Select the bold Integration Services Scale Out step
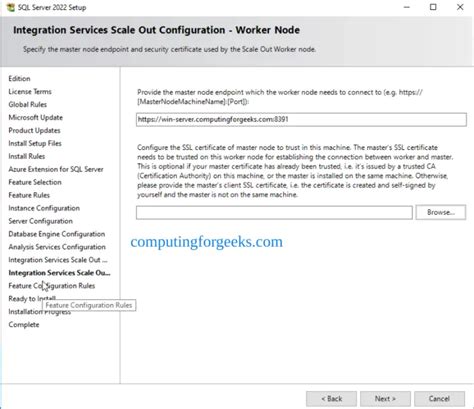 [59, 273]
